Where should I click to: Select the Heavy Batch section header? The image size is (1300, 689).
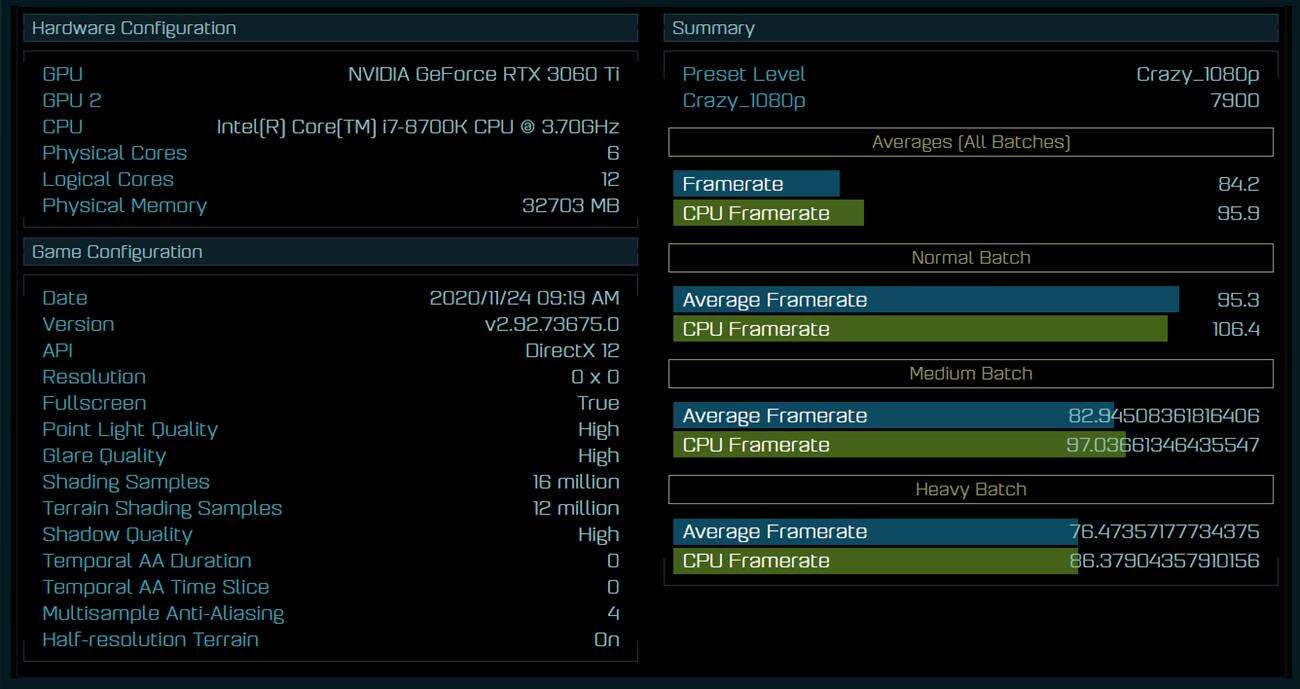(971, 490)
